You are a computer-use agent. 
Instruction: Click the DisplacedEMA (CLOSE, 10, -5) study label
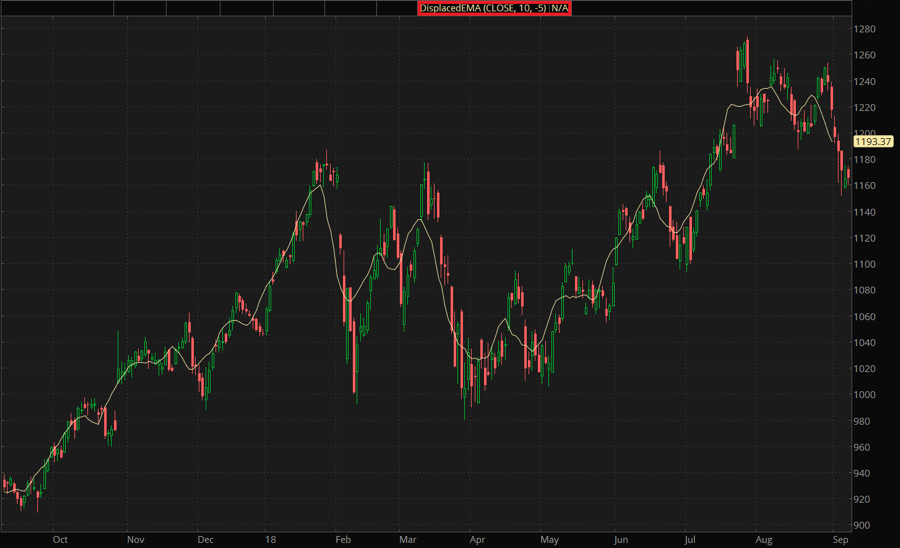[484, 8]
